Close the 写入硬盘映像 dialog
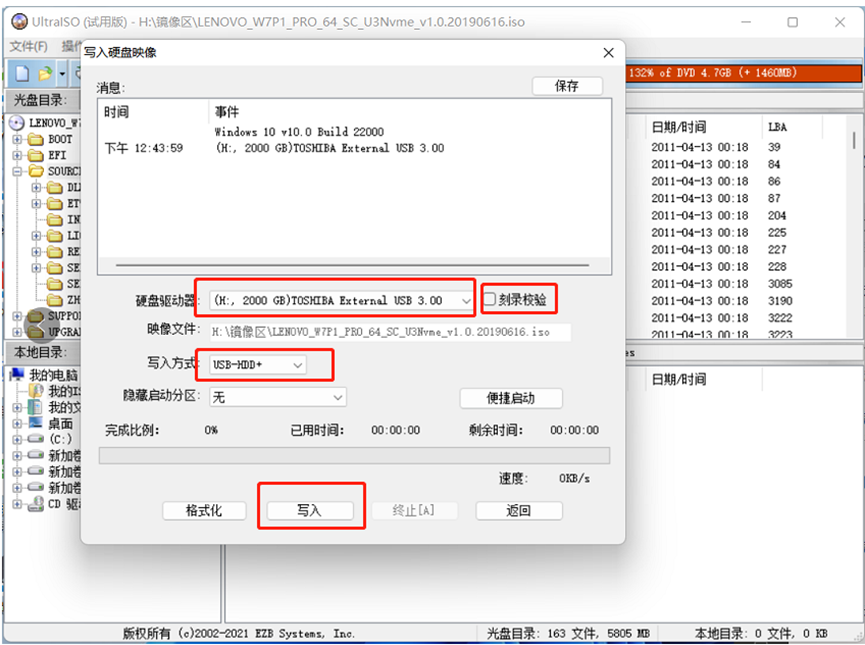Viewport: 865px width, 645px height. tap(608, 52)
